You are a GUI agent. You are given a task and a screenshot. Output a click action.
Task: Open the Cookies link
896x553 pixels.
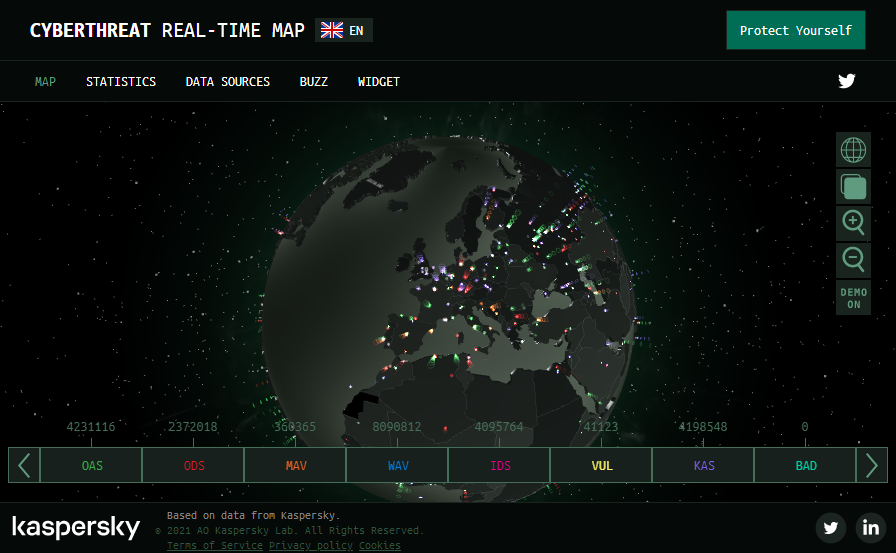tap(380, 546)
